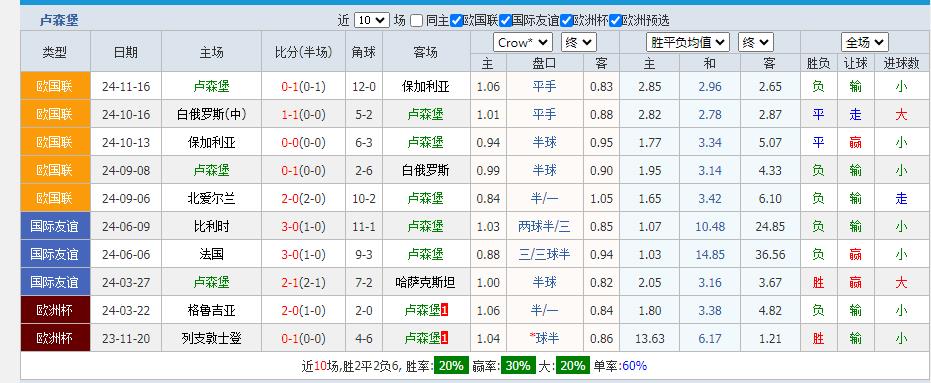Click the green 30% badge after 赢率
This screenshot has height=383, width=931.
point(518,366)
